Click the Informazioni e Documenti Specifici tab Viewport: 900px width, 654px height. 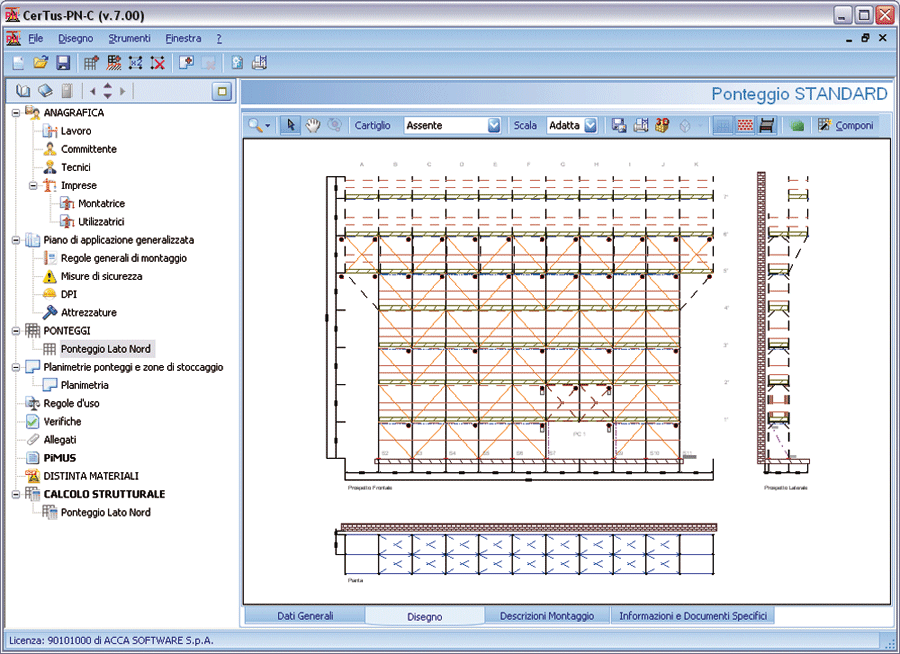click(x=693, y=615)
